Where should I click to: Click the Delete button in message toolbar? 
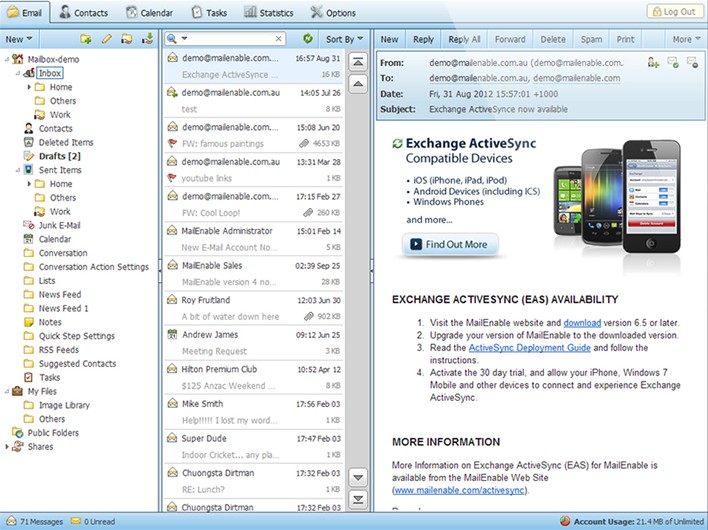pyautogui.click(x=553, y=39)
